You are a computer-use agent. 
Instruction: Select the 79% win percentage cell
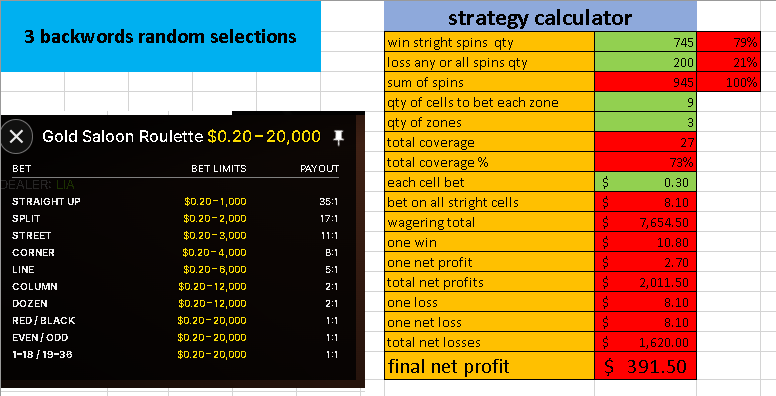(x=728, y=42)
